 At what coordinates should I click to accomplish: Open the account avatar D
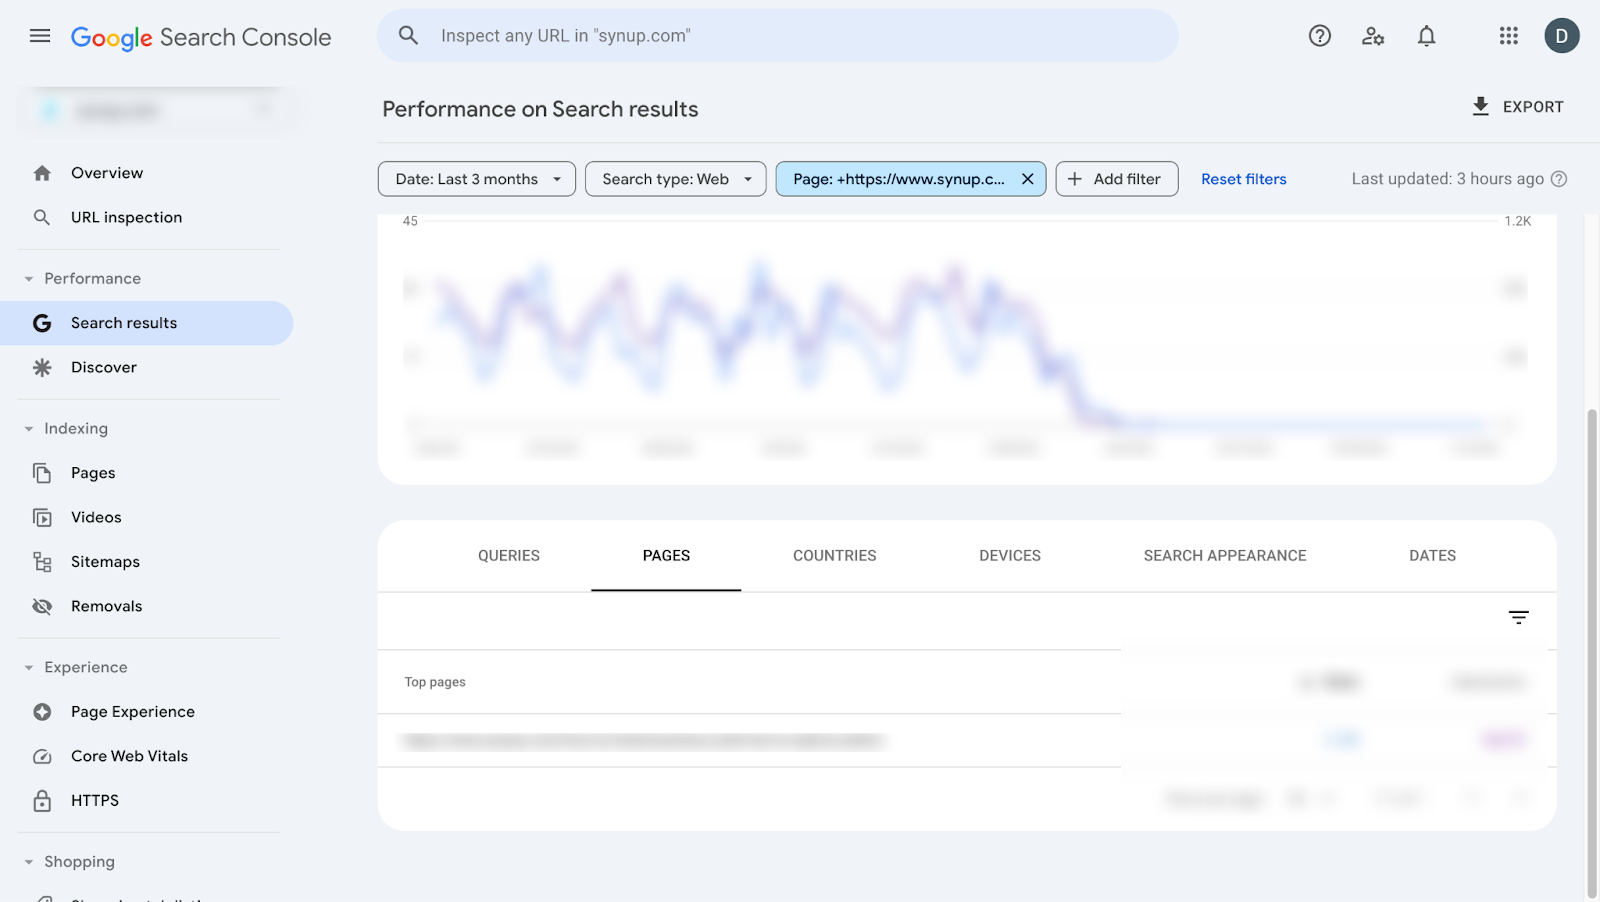tap(1562, 36)
